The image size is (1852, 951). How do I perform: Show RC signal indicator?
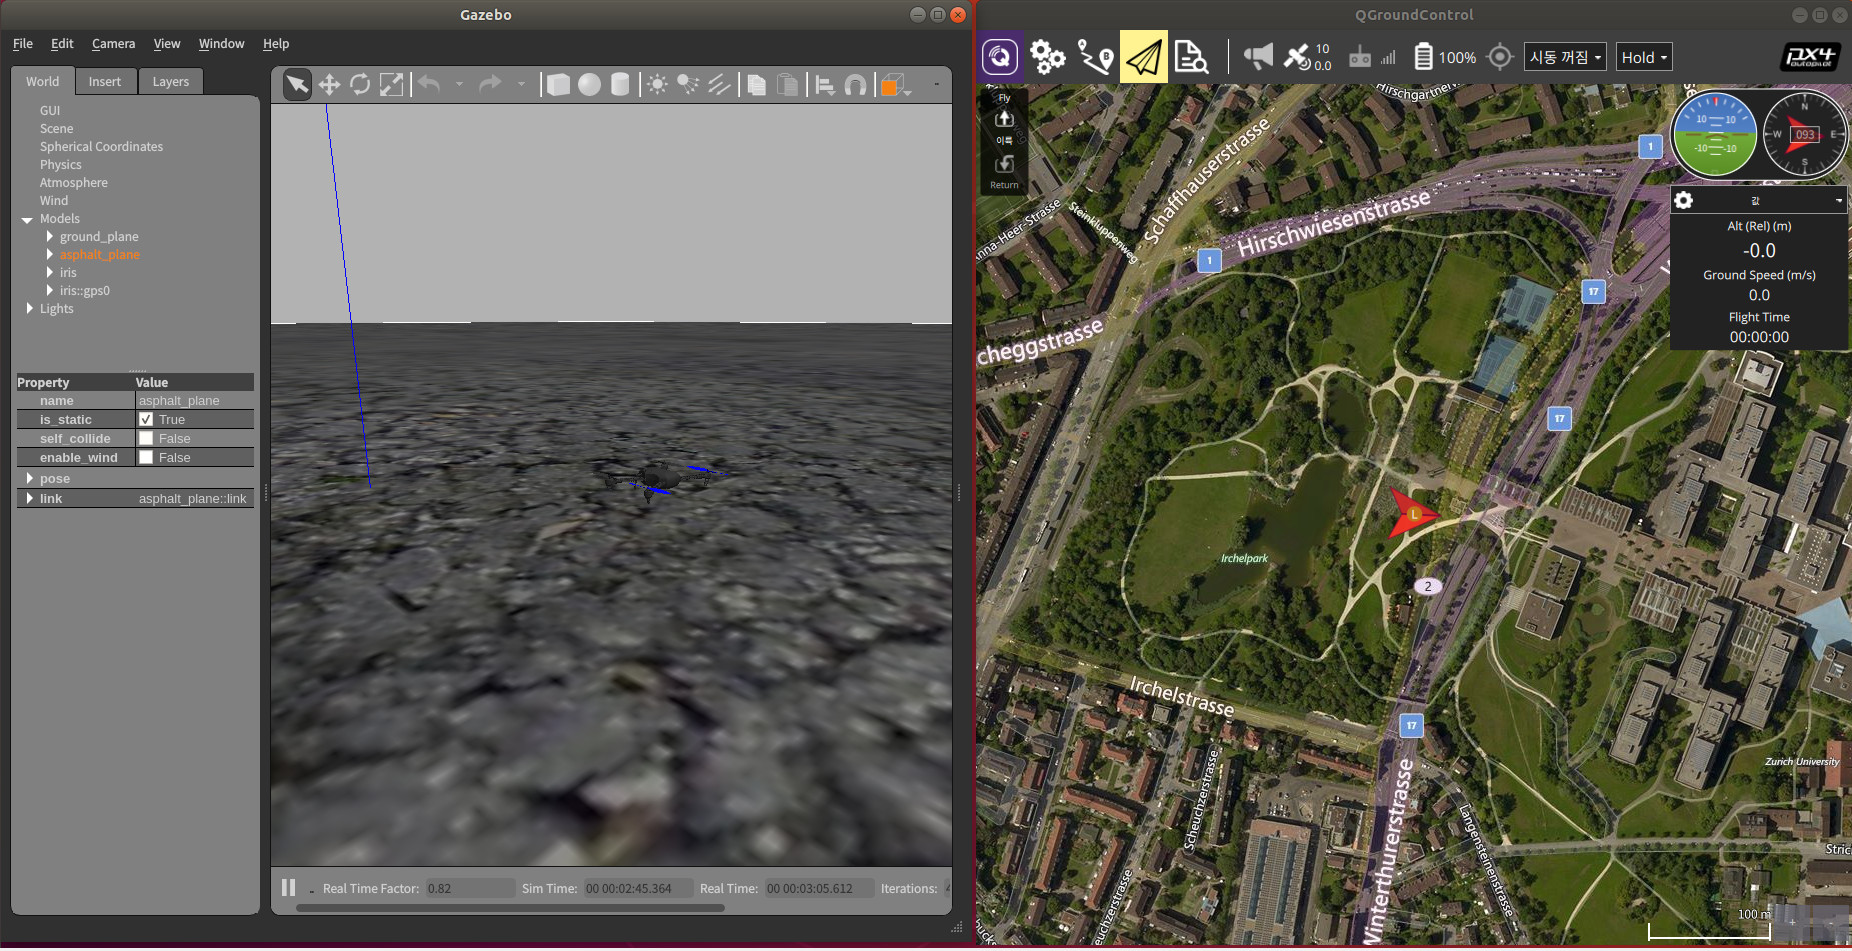click(x=1371, y=57)
